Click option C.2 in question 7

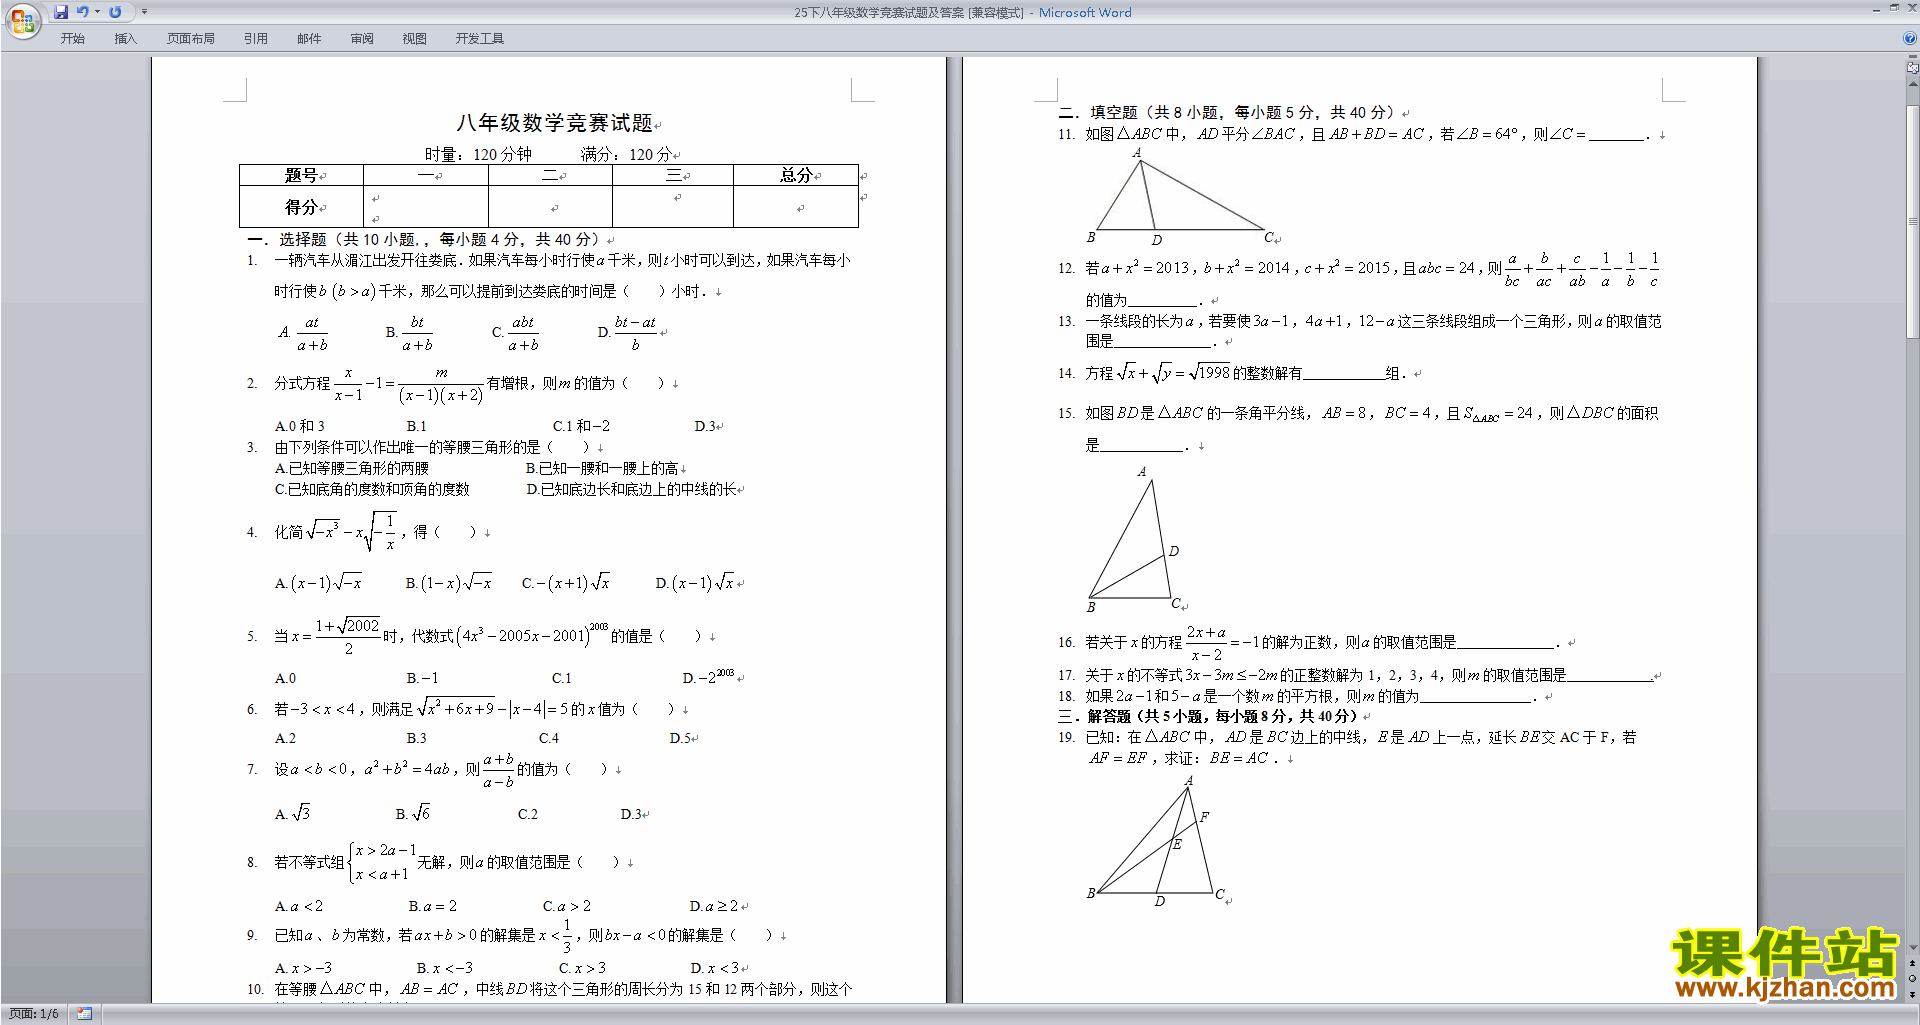click(x=528, y=814)
